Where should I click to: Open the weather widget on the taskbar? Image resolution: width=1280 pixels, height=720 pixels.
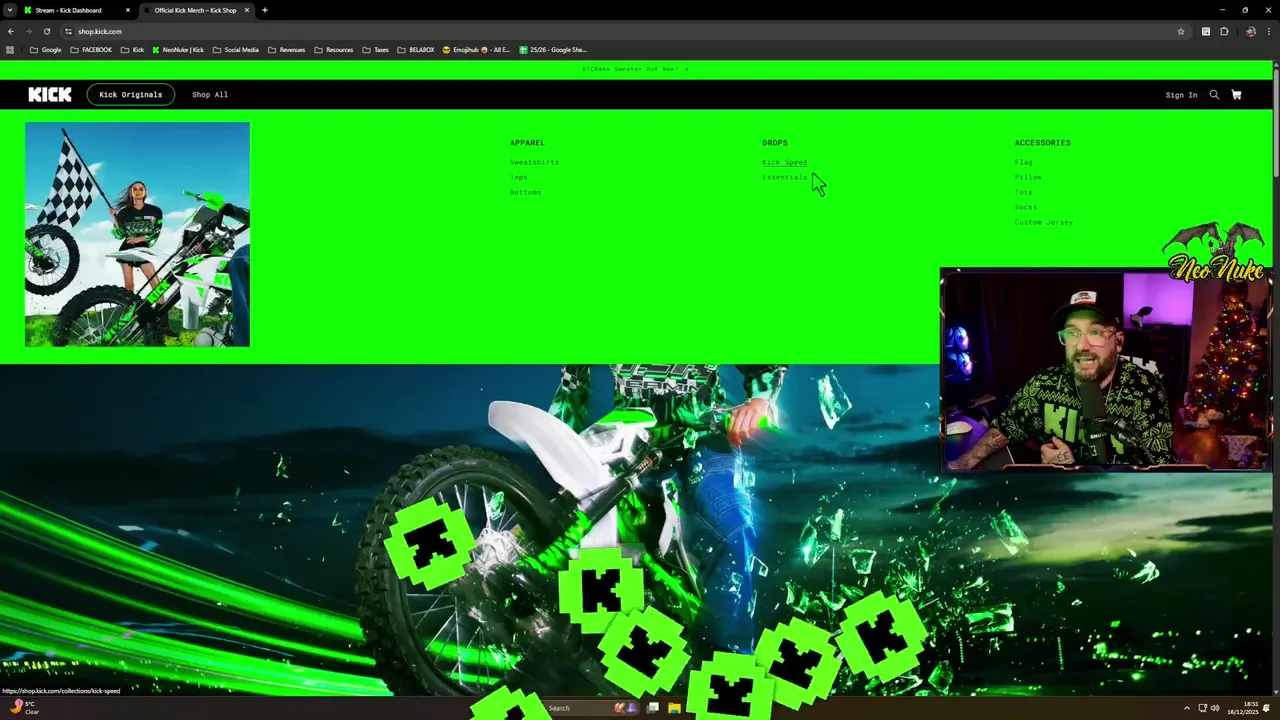(x=25, y=707)
